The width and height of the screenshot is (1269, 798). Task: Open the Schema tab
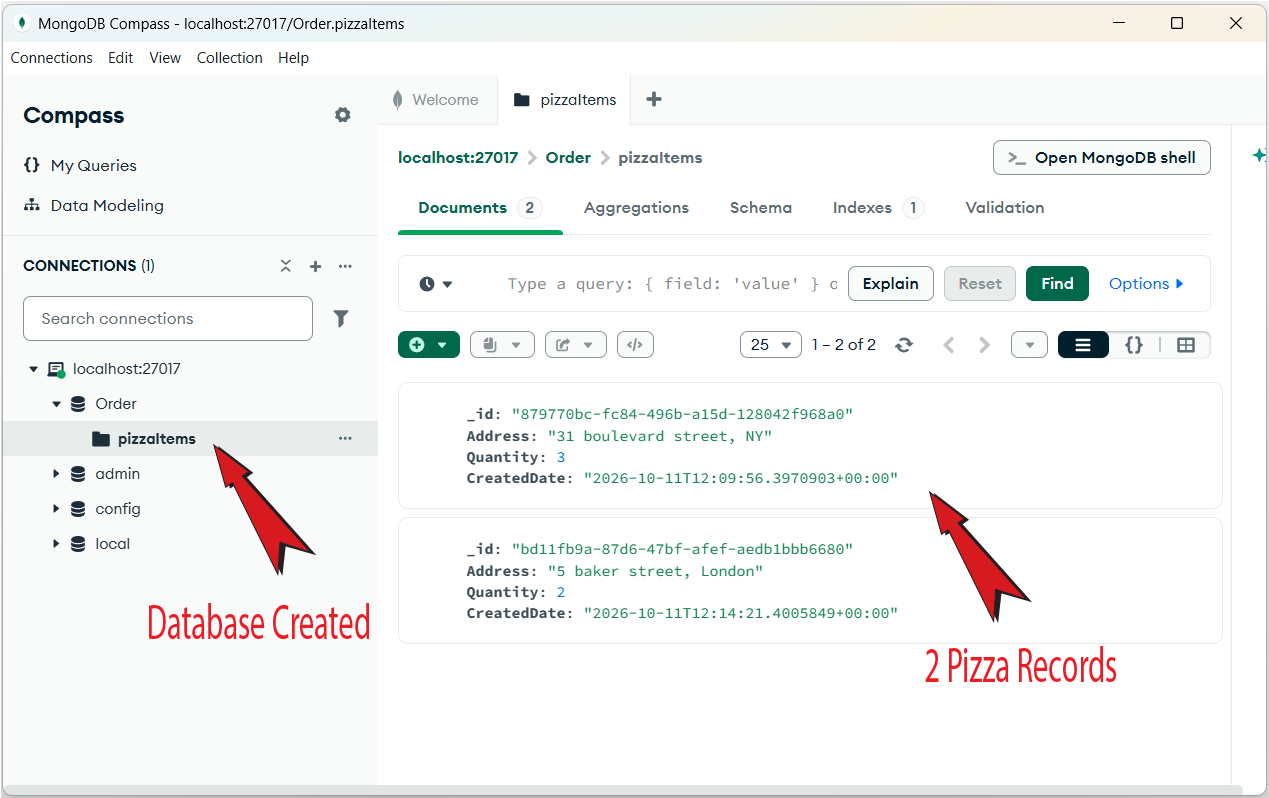[x=761, y=208]
